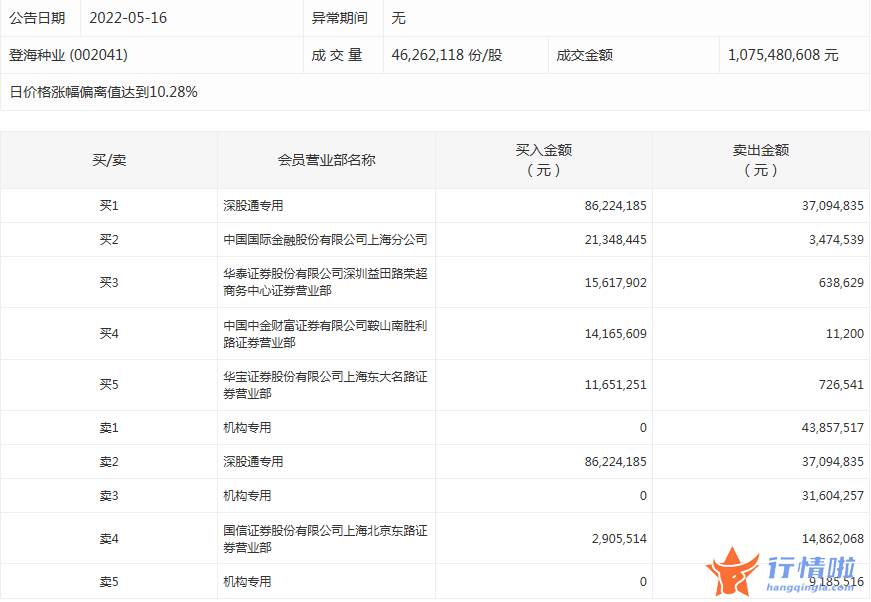Select sell amount 3,474,539
Screen dimensions: 871x602
tap(836, 239)
